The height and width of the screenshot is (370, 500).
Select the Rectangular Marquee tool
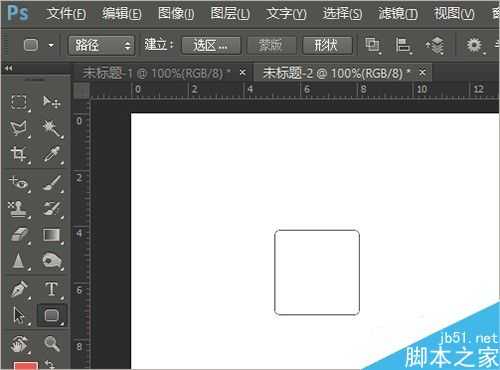coord(19,102)
